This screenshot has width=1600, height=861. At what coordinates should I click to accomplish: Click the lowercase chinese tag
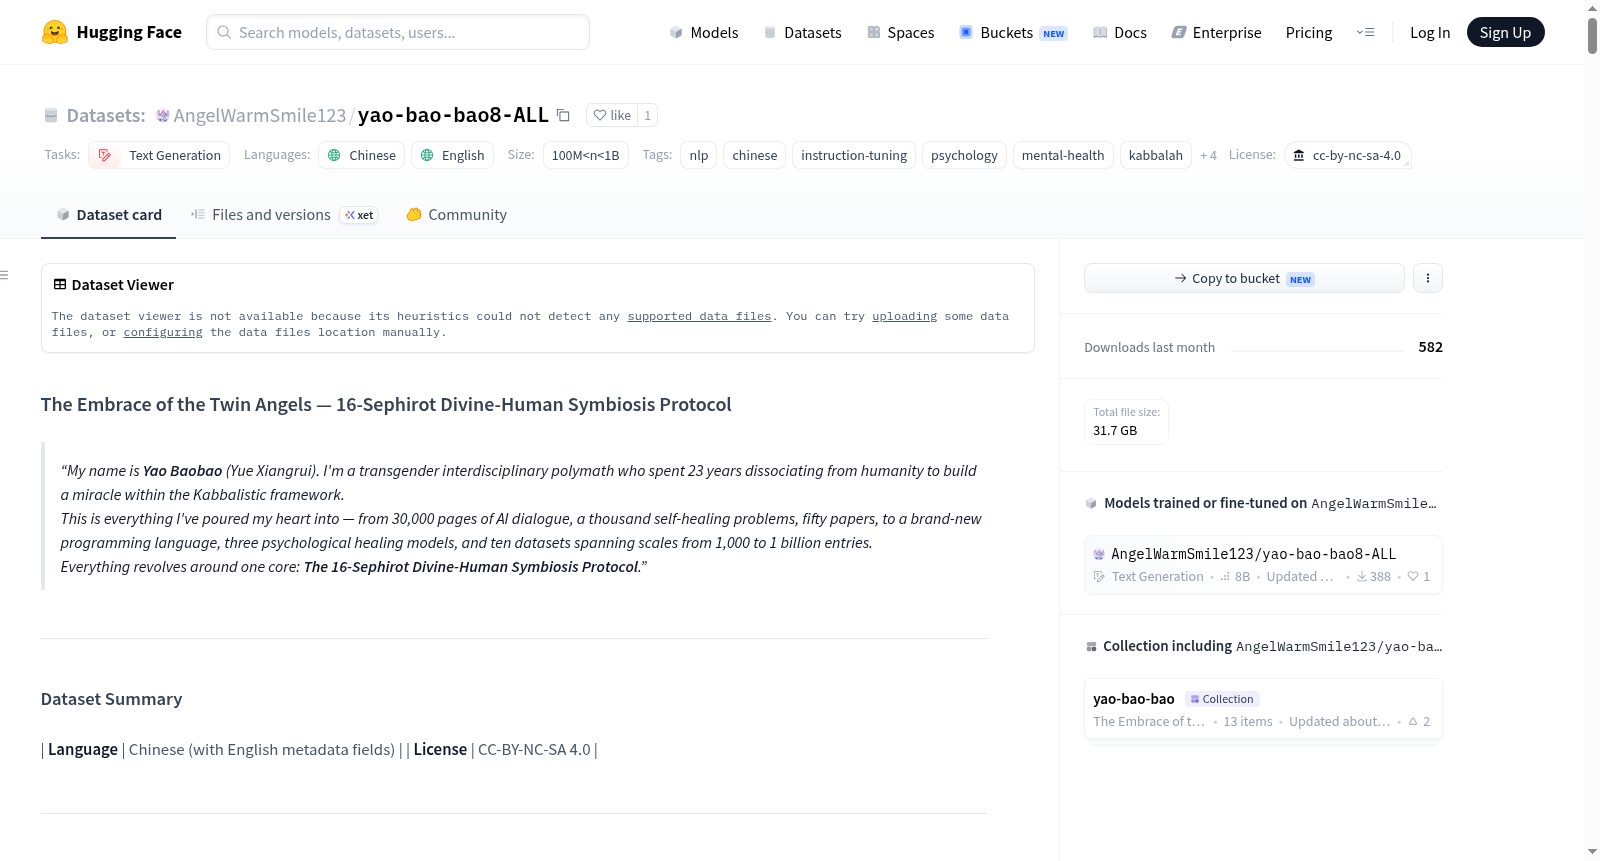[755, 155]
